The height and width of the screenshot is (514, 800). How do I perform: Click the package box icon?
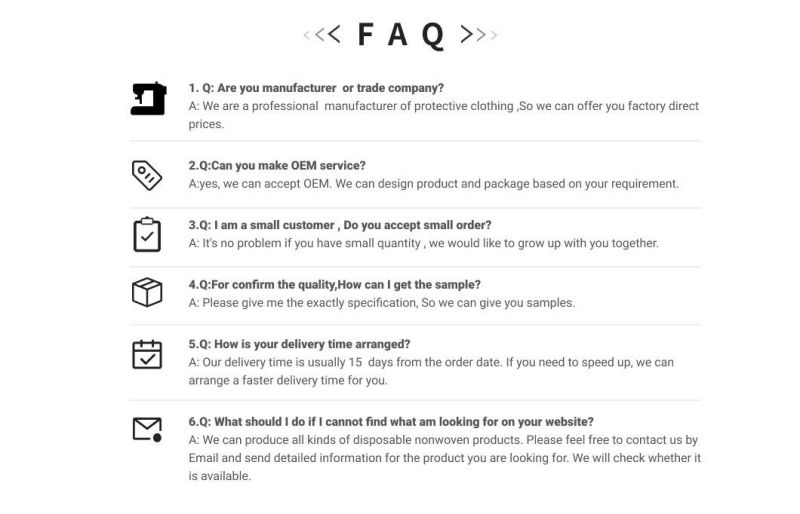(x=147, y=293)
